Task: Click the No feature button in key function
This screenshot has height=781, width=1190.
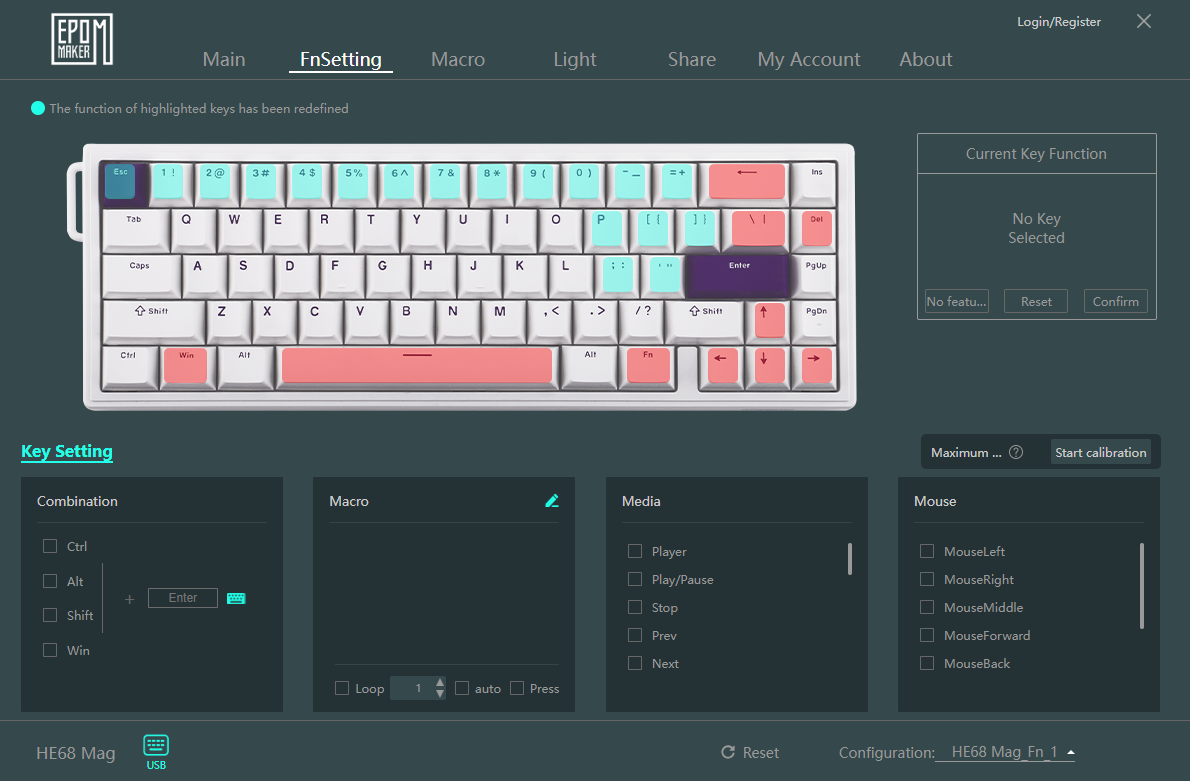Action: (957, 301)
